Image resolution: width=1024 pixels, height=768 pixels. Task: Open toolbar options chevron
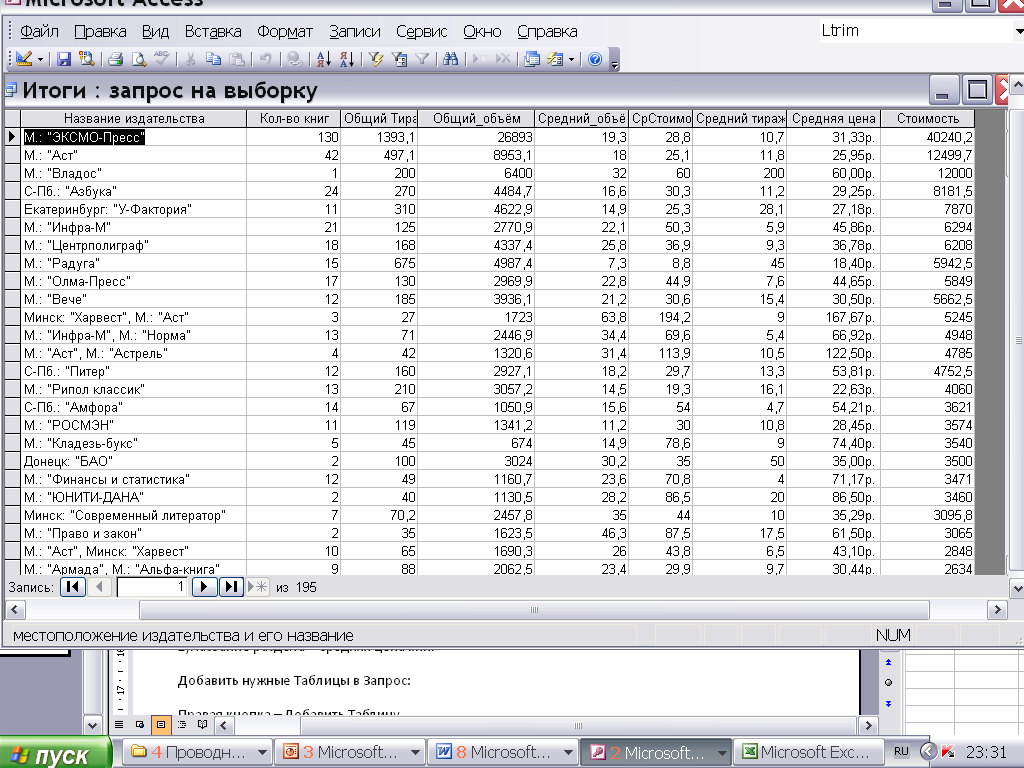tap(614, 60)
